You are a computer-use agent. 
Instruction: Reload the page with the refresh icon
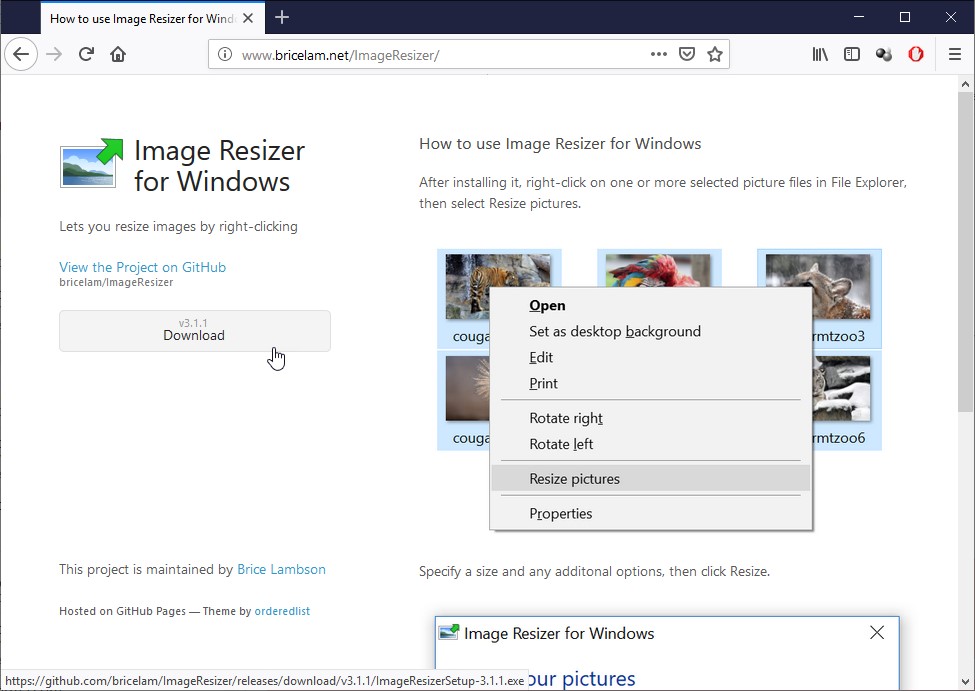[x=86, y=54]
